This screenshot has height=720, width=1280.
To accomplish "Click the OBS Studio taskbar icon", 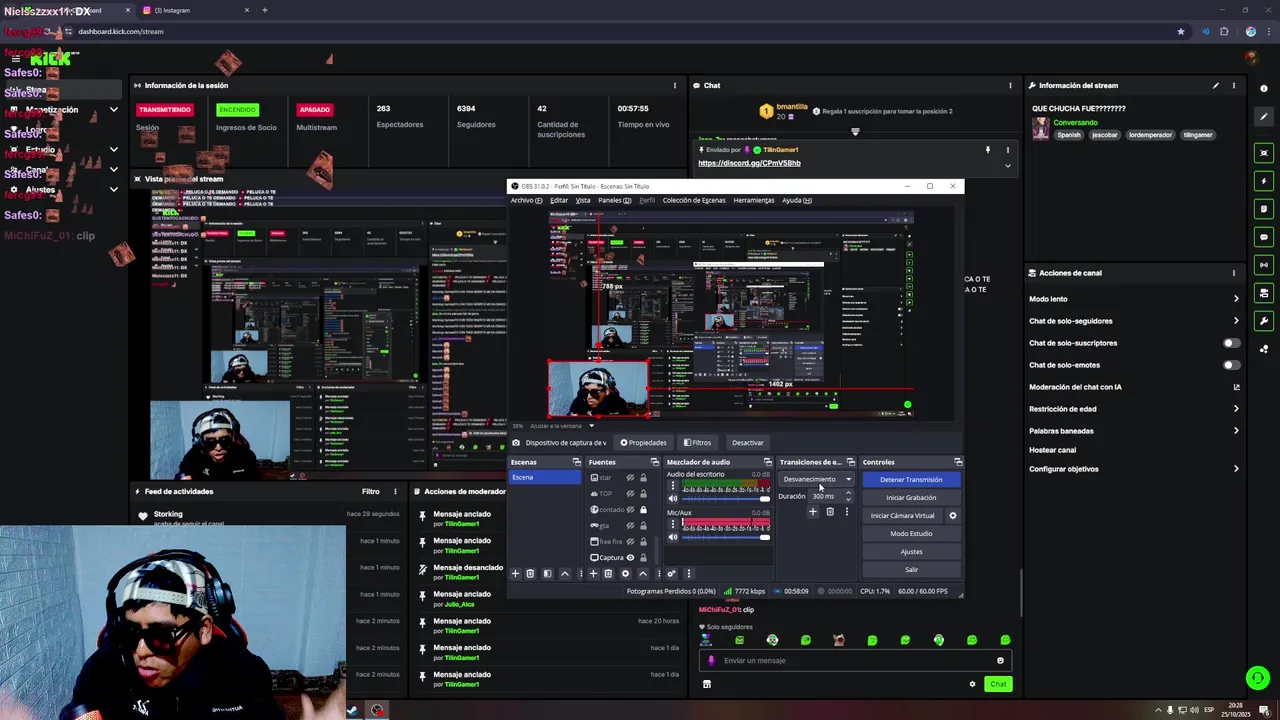I will tap(377, 710).
